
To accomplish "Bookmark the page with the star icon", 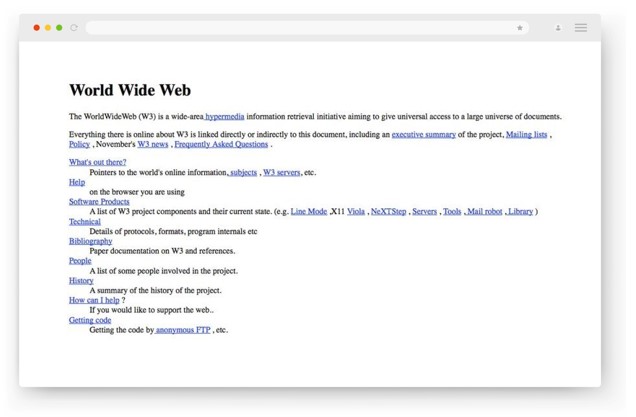I will [x=520, y=28].
